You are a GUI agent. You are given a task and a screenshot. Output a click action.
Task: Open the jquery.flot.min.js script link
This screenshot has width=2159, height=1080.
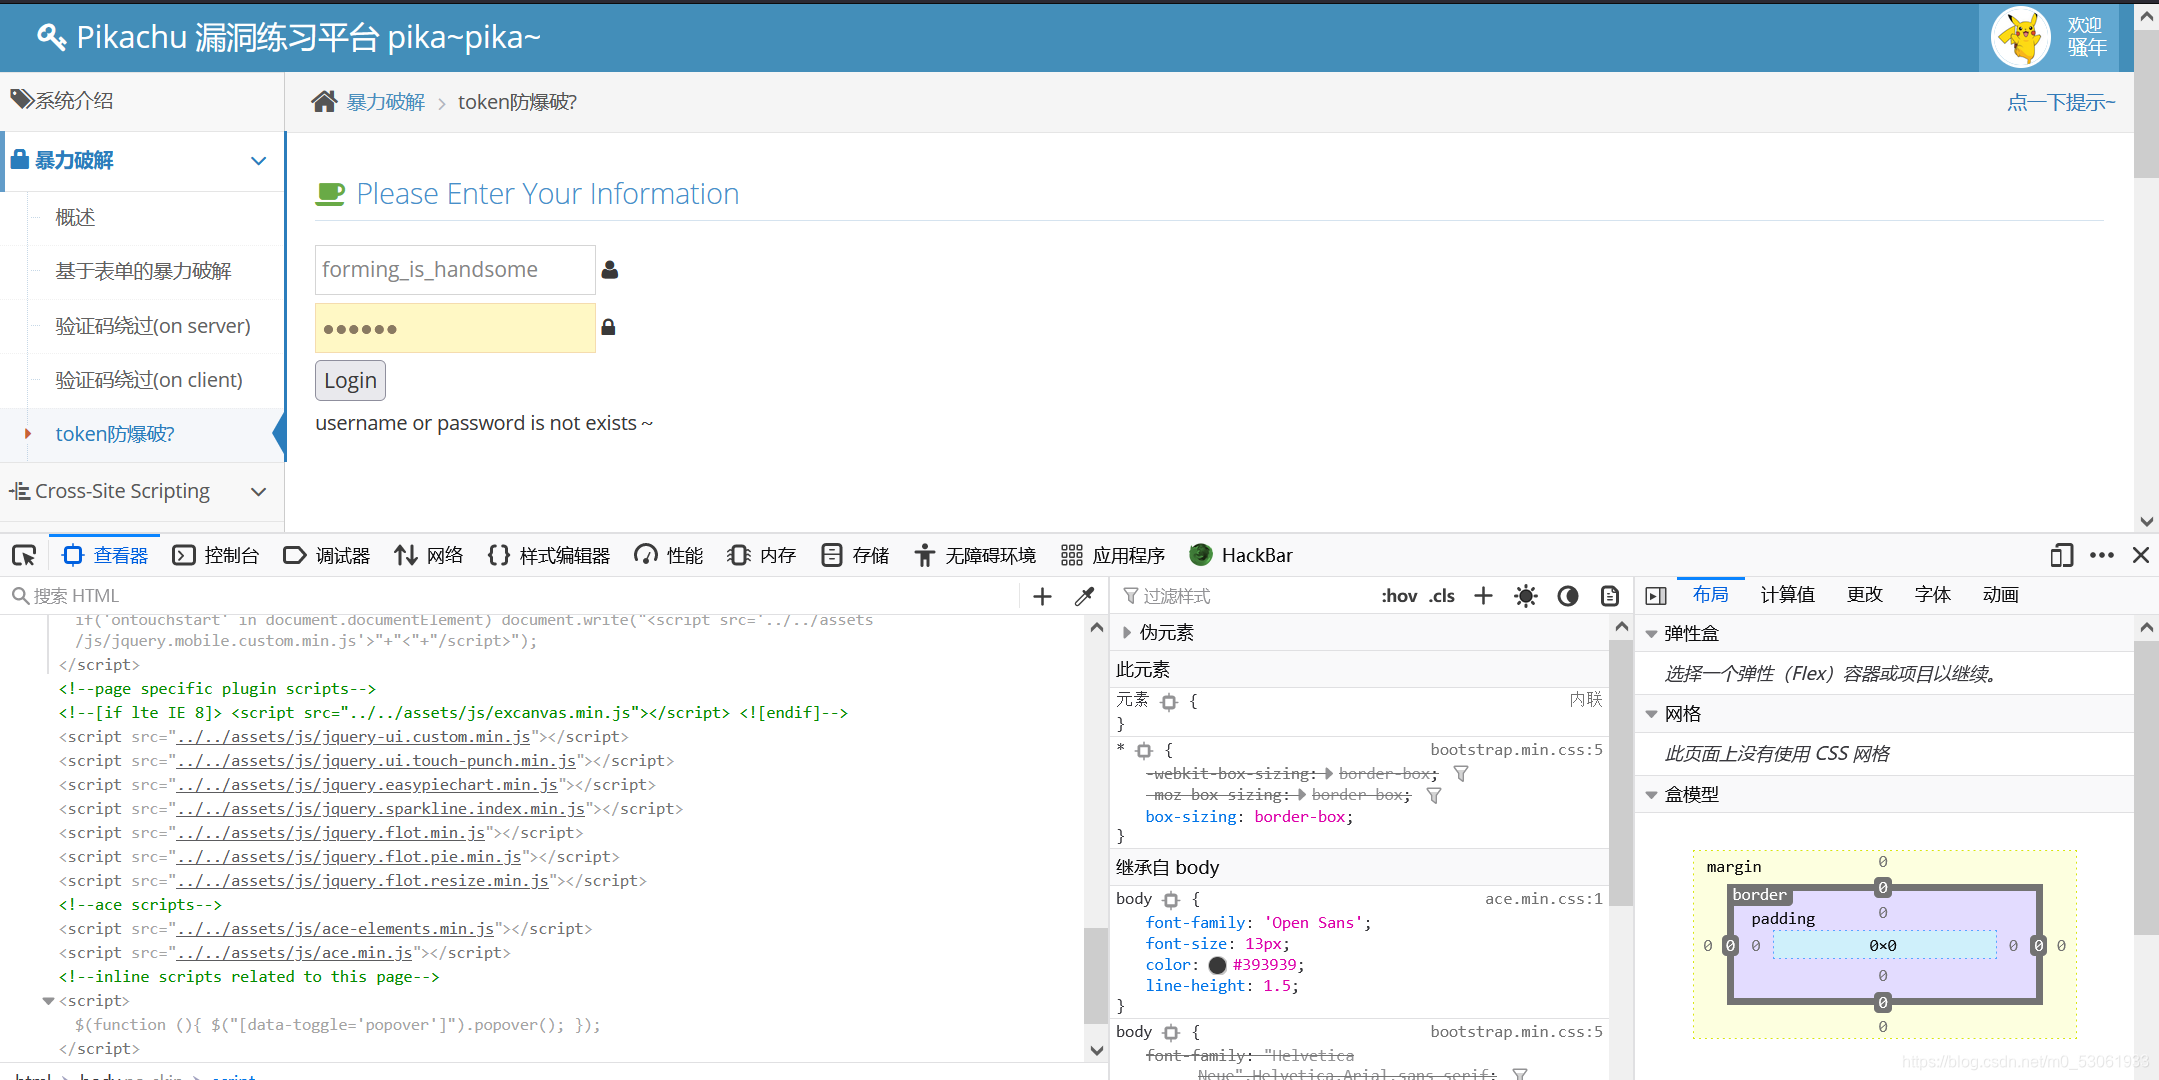pos(331,833)
